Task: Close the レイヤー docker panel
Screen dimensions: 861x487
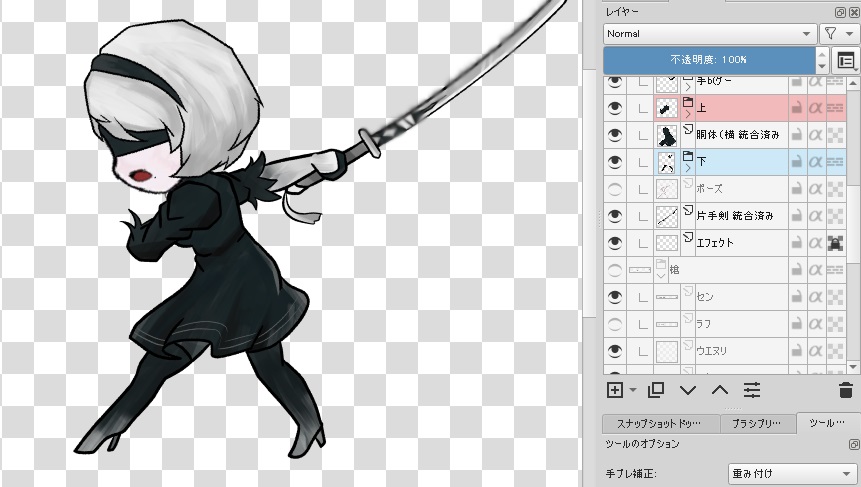Action: tap(854, 12)
